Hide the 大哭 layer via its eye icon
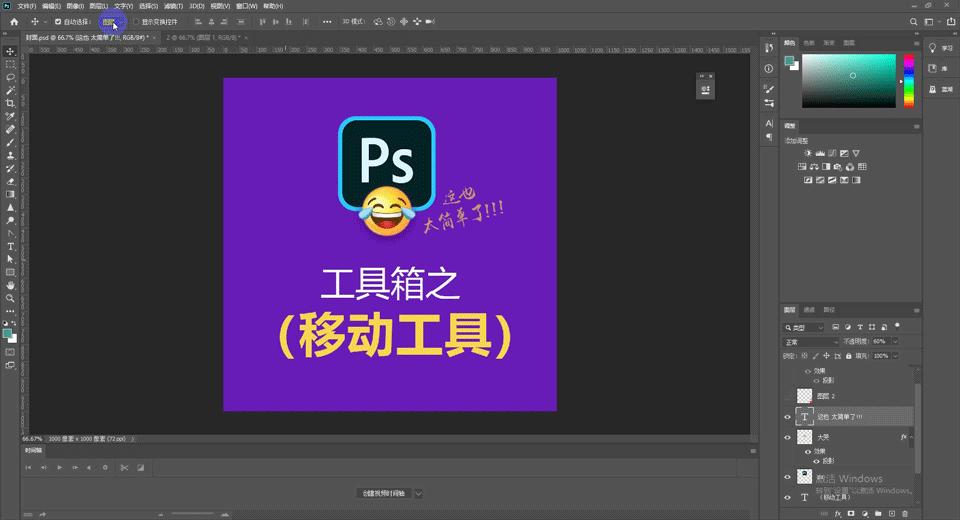Viewport: 960px width, 520px height. click(787, 438)
